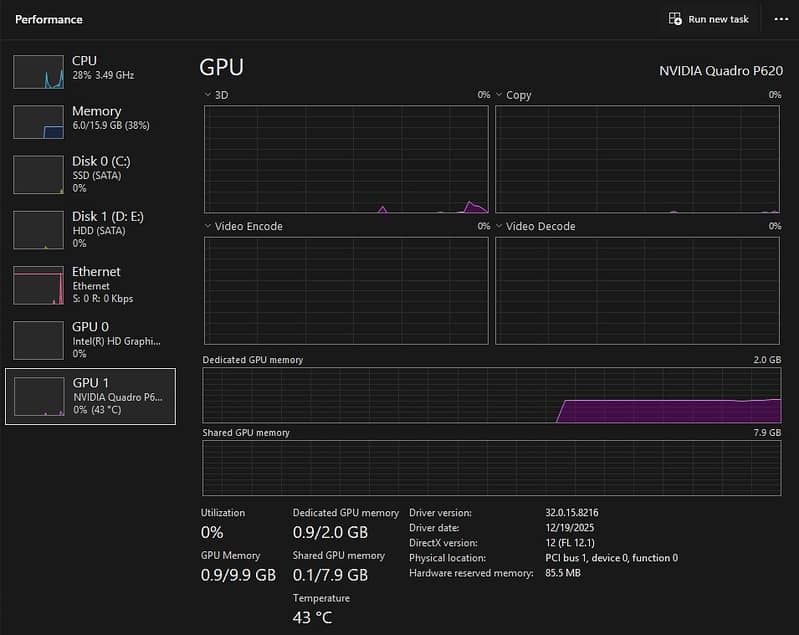Click the GPU 1 sidebar title

[91, 383]
